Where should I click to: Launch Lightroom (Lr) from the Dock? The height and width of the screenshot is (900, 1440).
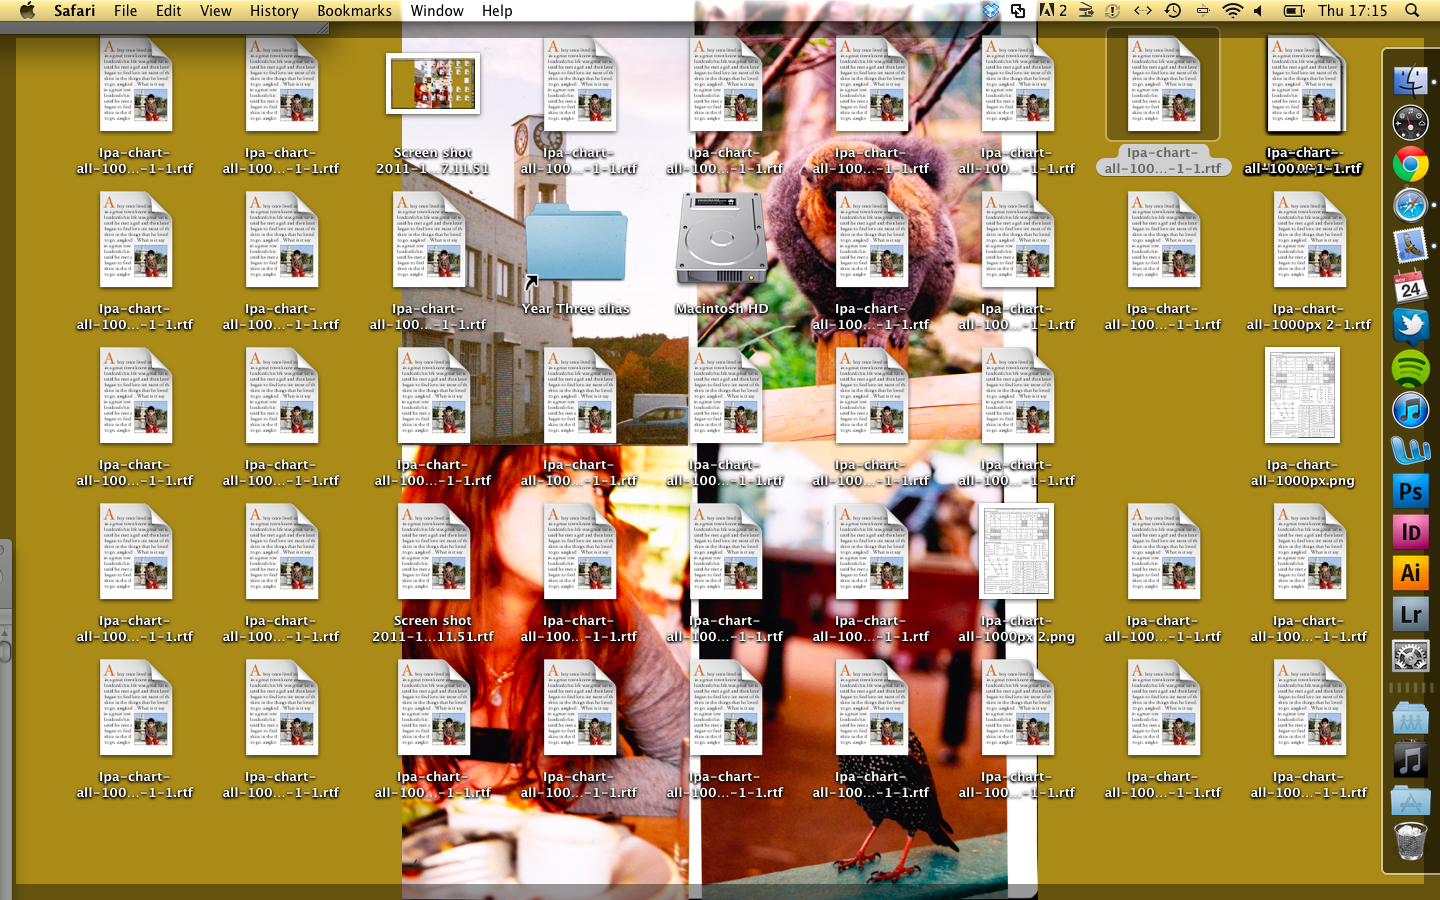[x=1410, y=614]
